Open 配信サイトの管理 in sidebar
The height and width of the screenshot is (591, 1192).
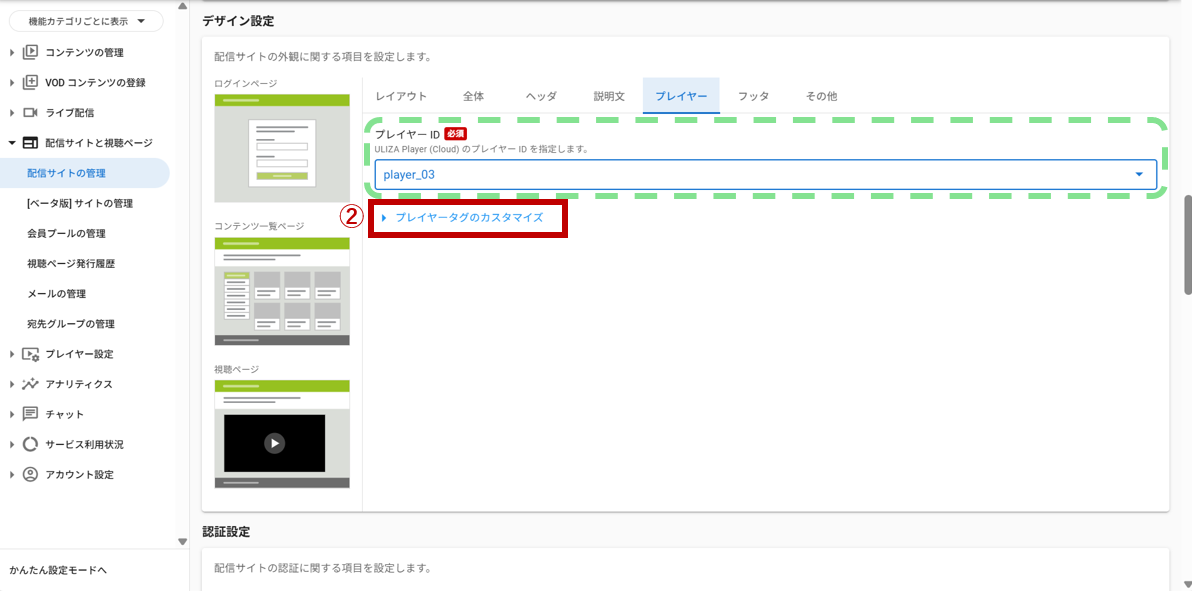pos(84,173)
